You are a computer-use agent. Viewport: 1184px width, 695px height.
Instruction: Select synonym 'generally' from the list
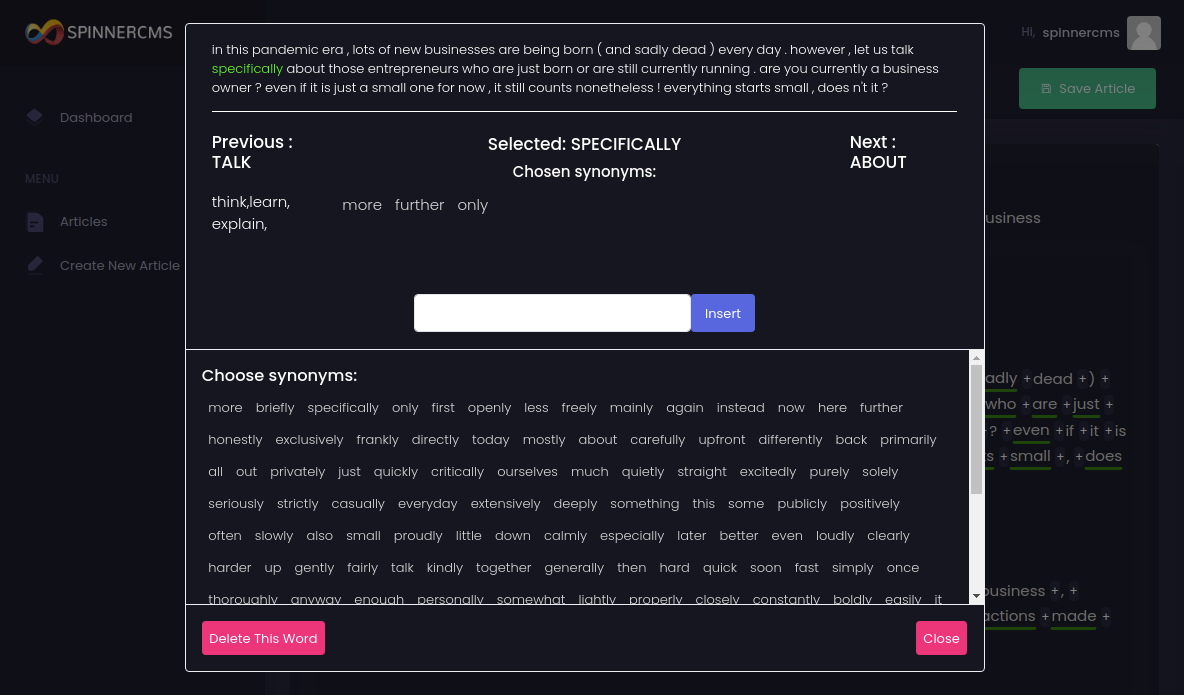tap(574, 568)
